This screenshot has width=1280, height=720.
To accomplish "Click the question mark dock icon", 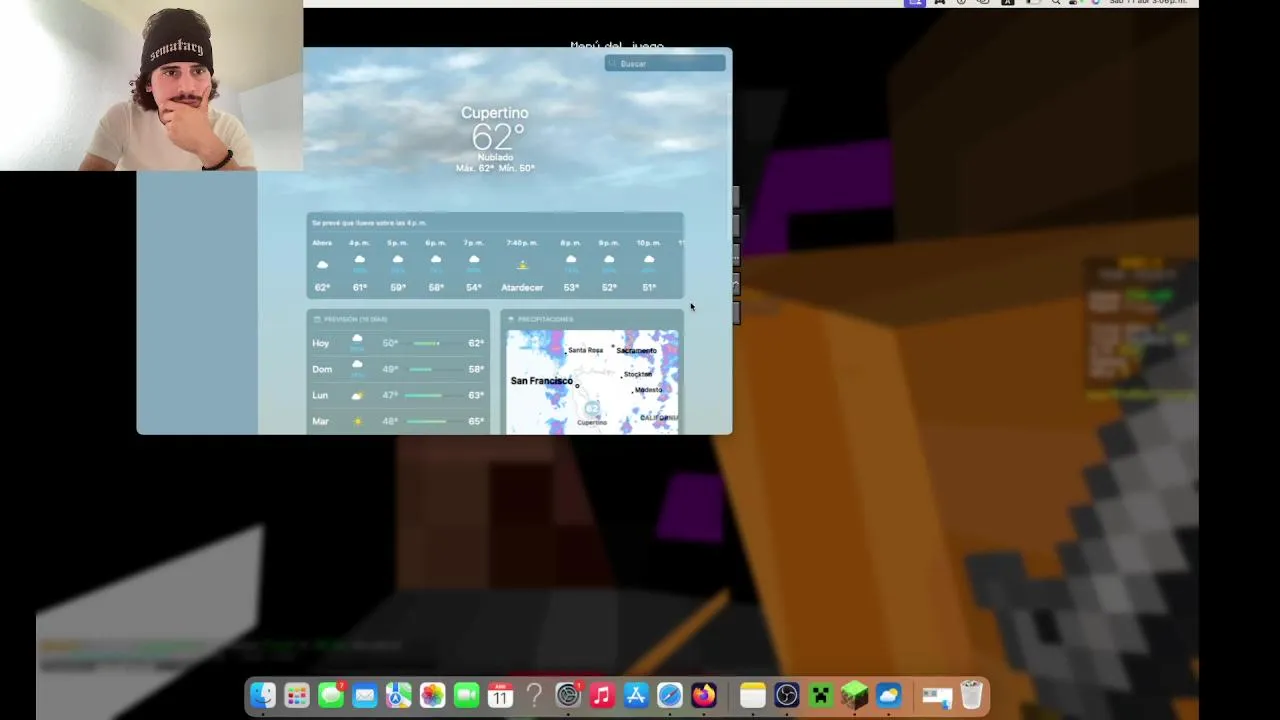I will (x=534, y=695).
